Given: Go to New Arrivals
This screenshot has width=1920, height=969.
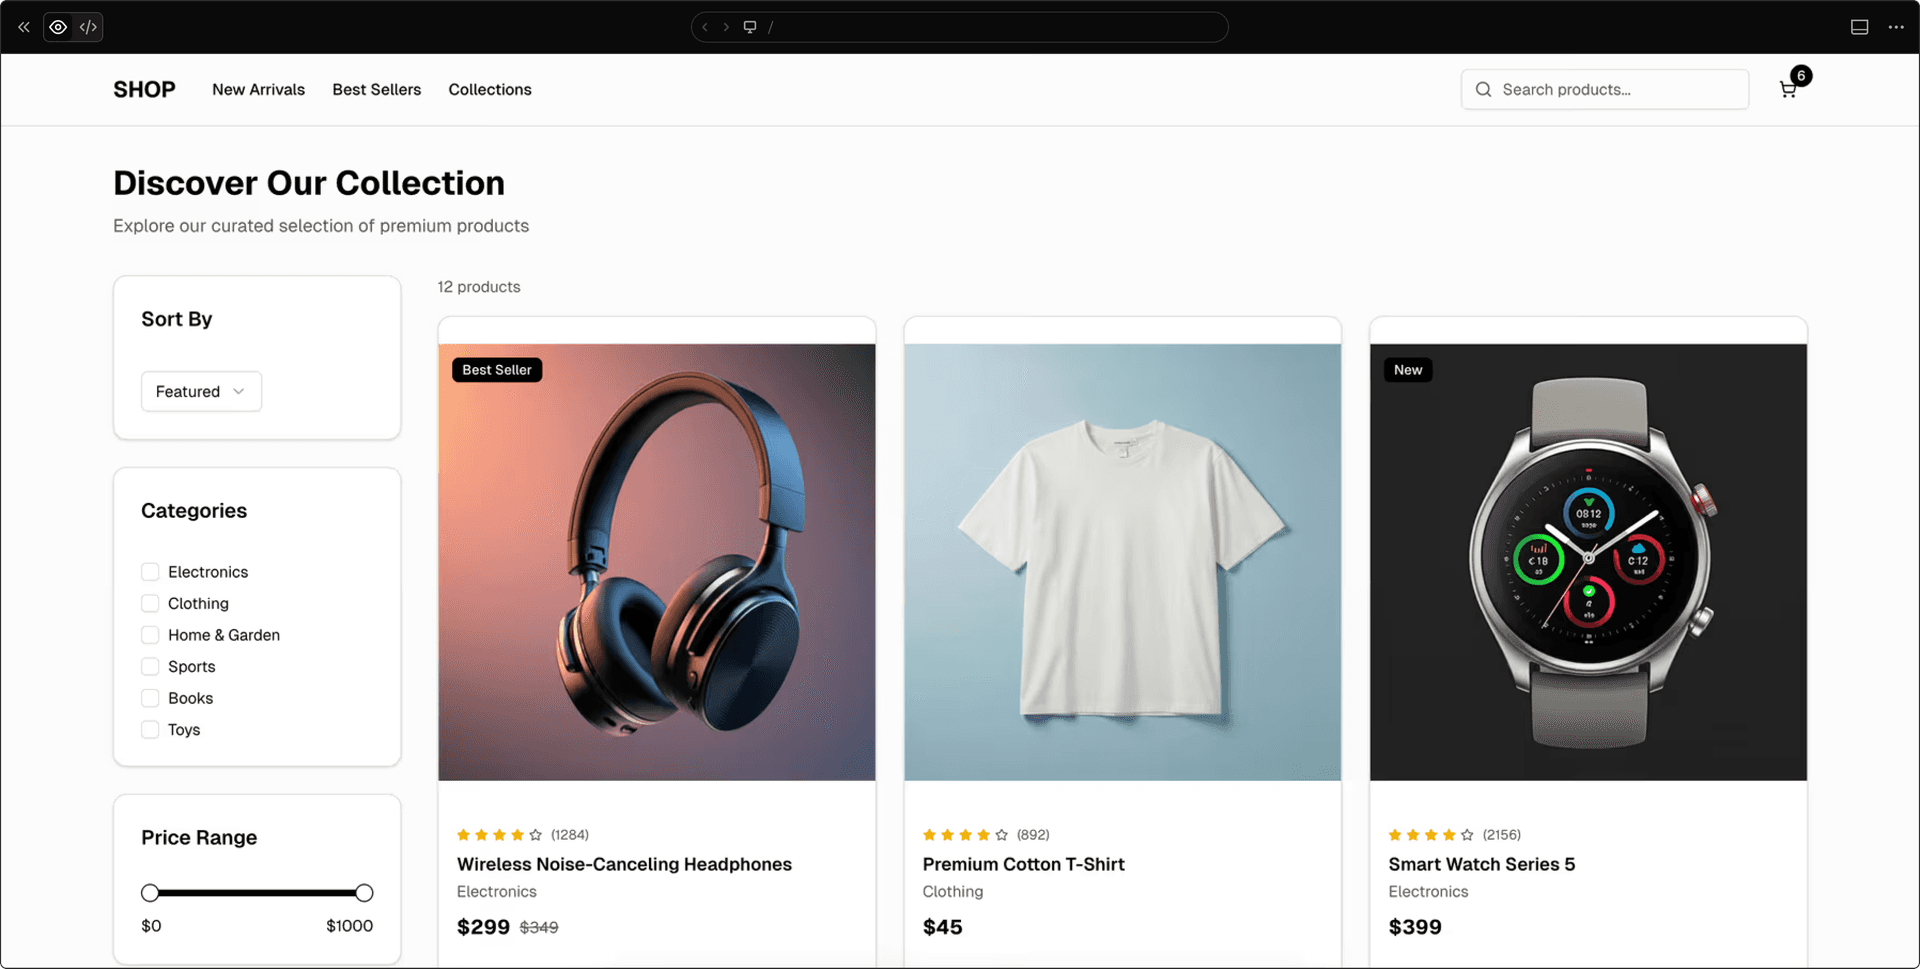Looking at the screenshot, I should [x=258, y=90].
